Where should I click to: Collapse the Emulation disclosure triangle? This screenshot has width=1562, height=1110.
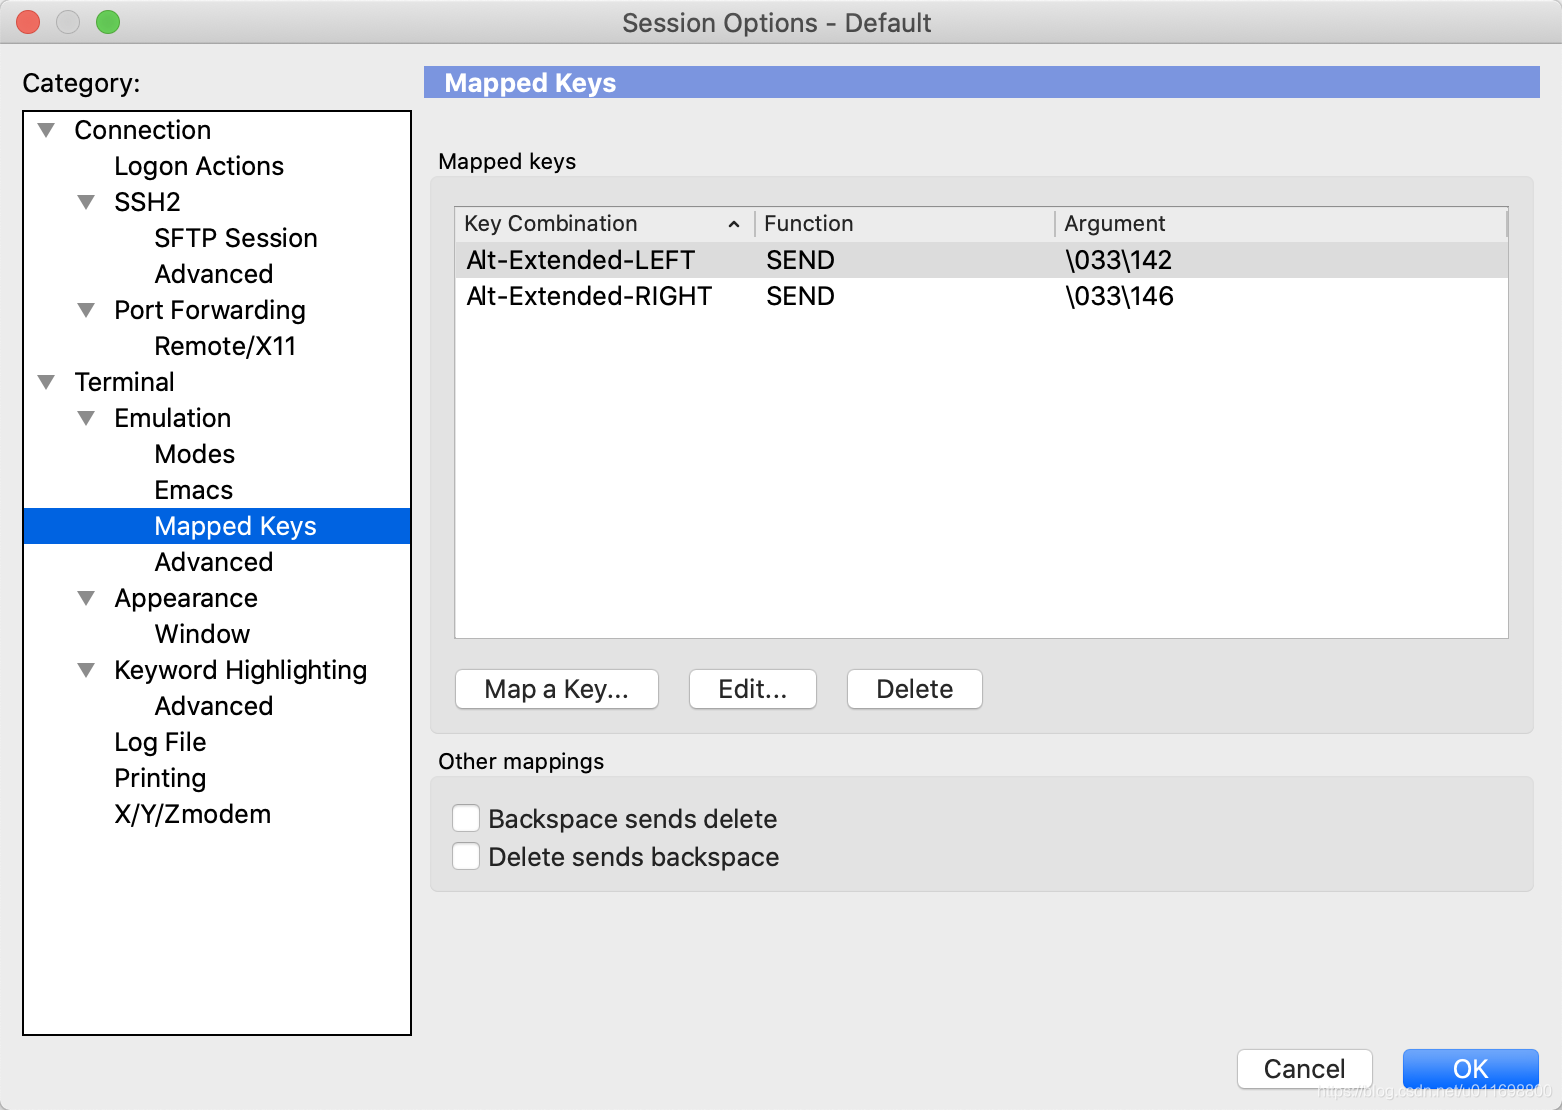pyautogui.click(x=86, y=418)
